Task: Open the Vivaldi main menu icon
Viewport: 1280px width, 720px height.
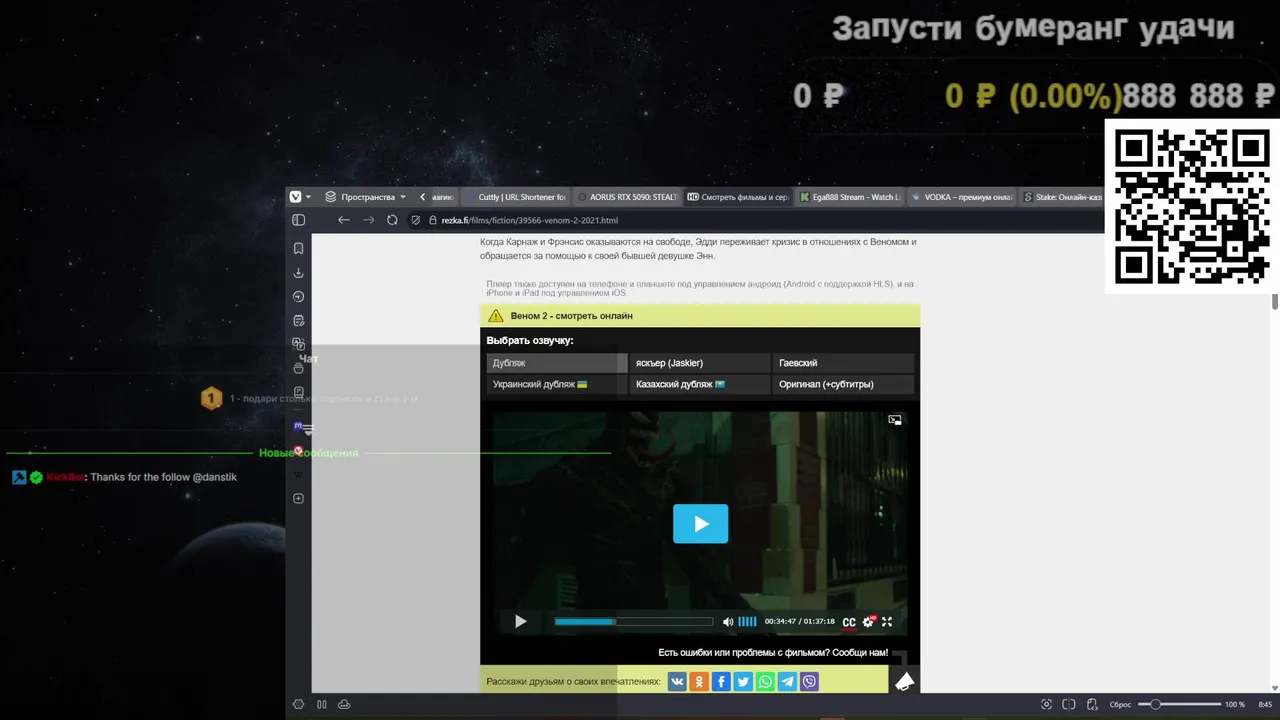Action: click(295, 197)
